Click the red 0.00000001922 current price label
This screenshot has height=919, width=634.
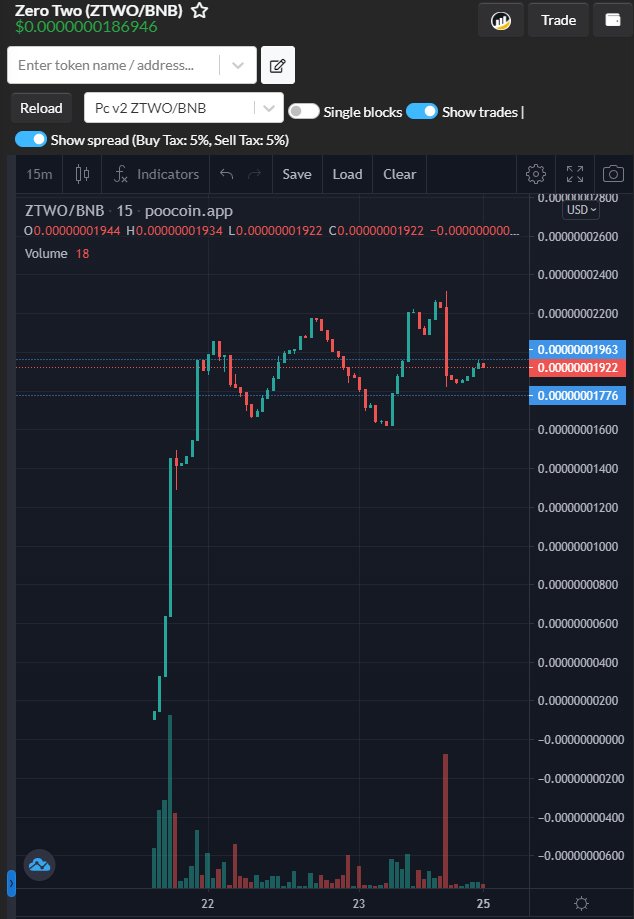coord(578,367)
